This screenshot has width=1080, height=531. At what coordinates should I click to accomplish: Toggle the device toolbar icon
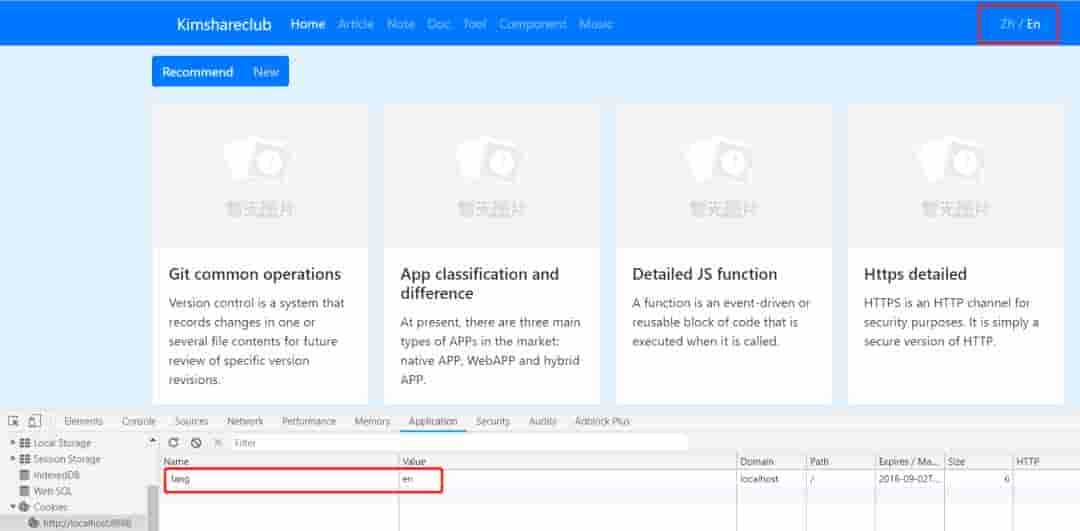pos(34,421)
